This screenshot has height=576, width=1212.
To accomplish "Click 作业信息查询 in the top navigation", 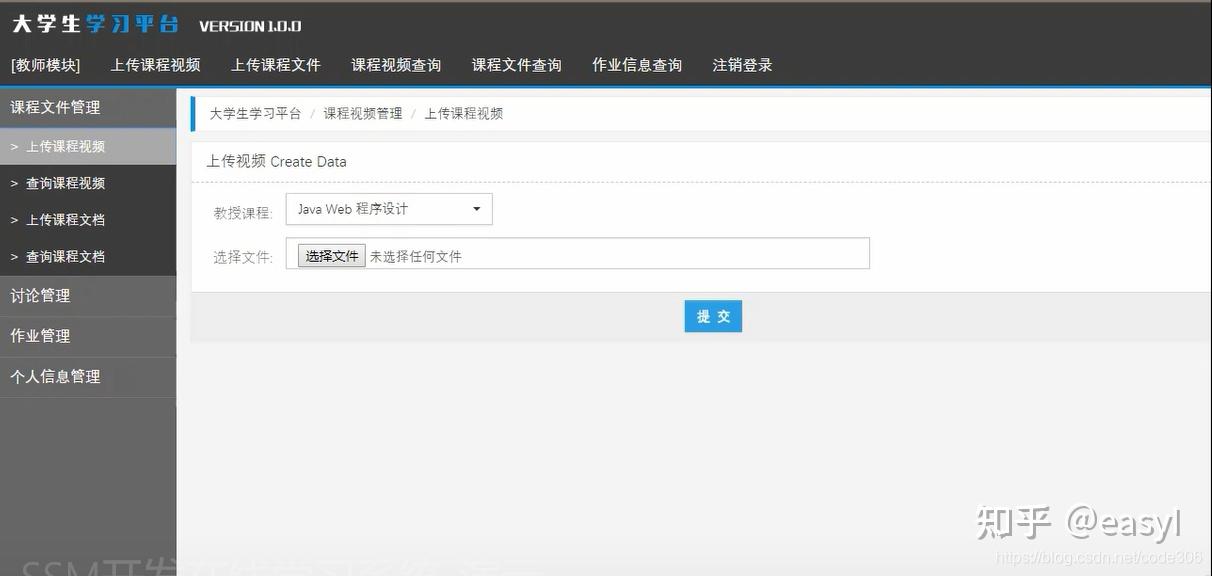I will coord(638,64).
